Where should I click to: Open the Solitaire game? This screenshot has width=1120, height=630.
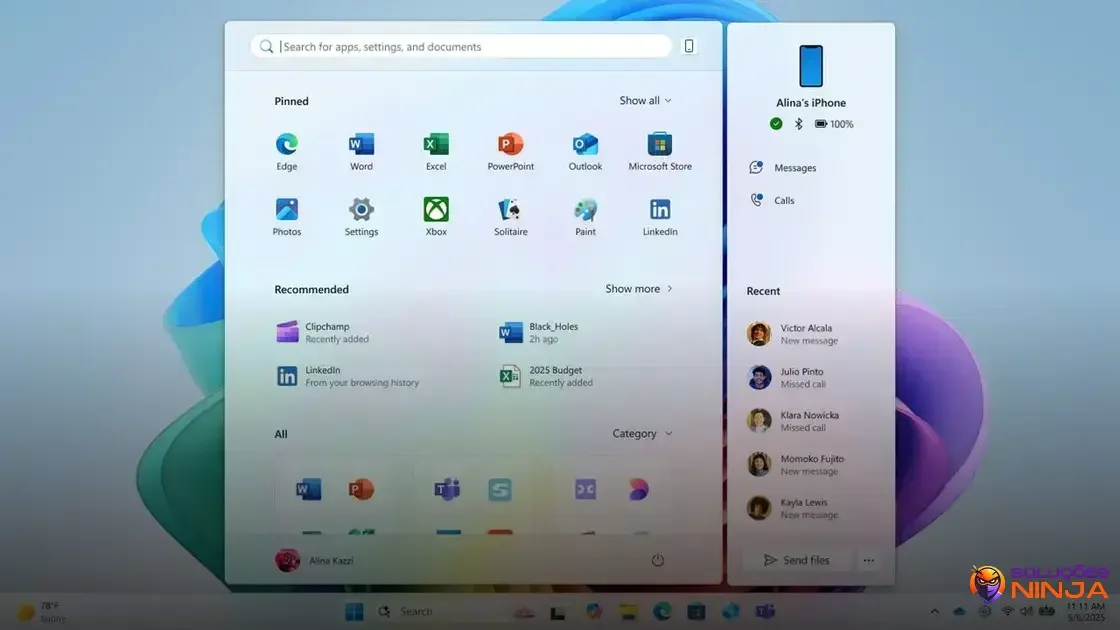[x=511, y=216]
